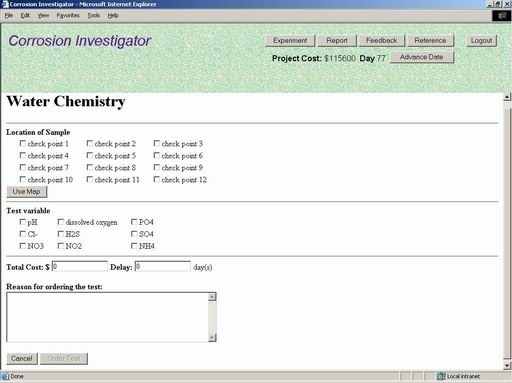The width and height of the screenshot is (512, 383).
Task: Check the NO2 checkbox
Action: click(61, 246)
